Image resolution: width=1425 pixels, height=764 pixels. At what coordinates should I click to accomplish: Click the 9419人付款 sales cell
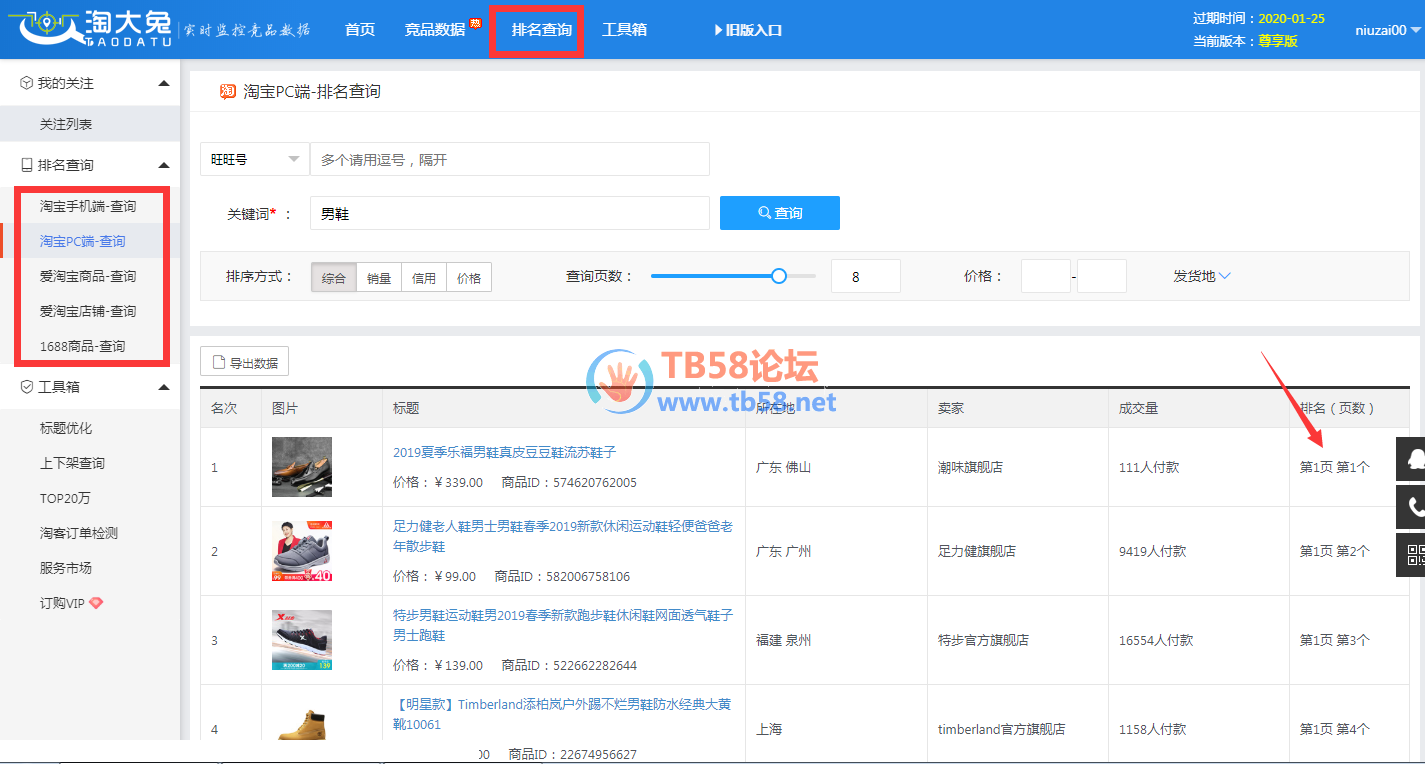(1152, 551)
